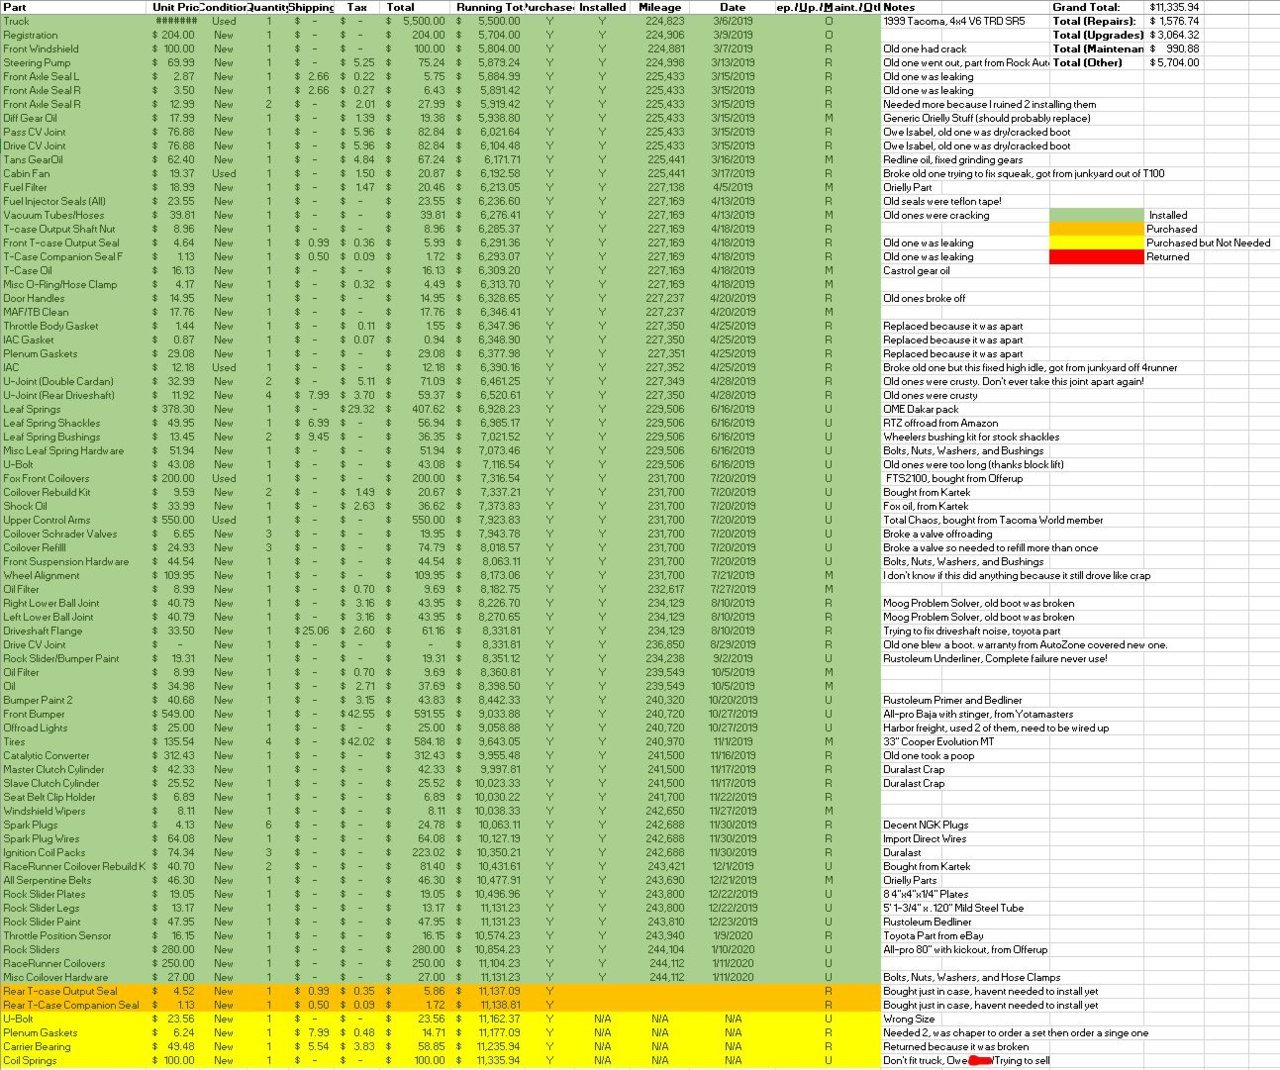Image resolution: width=1280 pixels, height=1070 pixels.
Task: Select the 'Wheel Alignment' cell
Action: click(x=75, y=575)
